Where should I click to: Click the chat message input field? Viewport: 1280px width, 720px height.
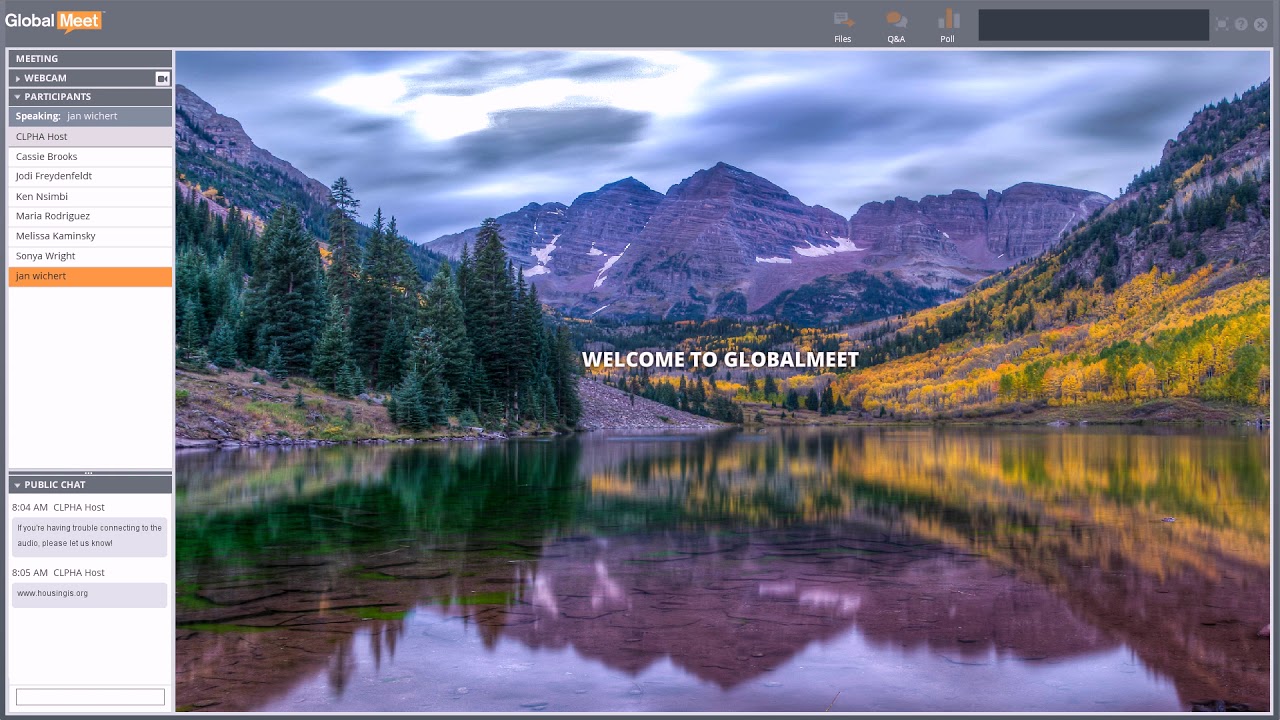(x=90, y=697)
